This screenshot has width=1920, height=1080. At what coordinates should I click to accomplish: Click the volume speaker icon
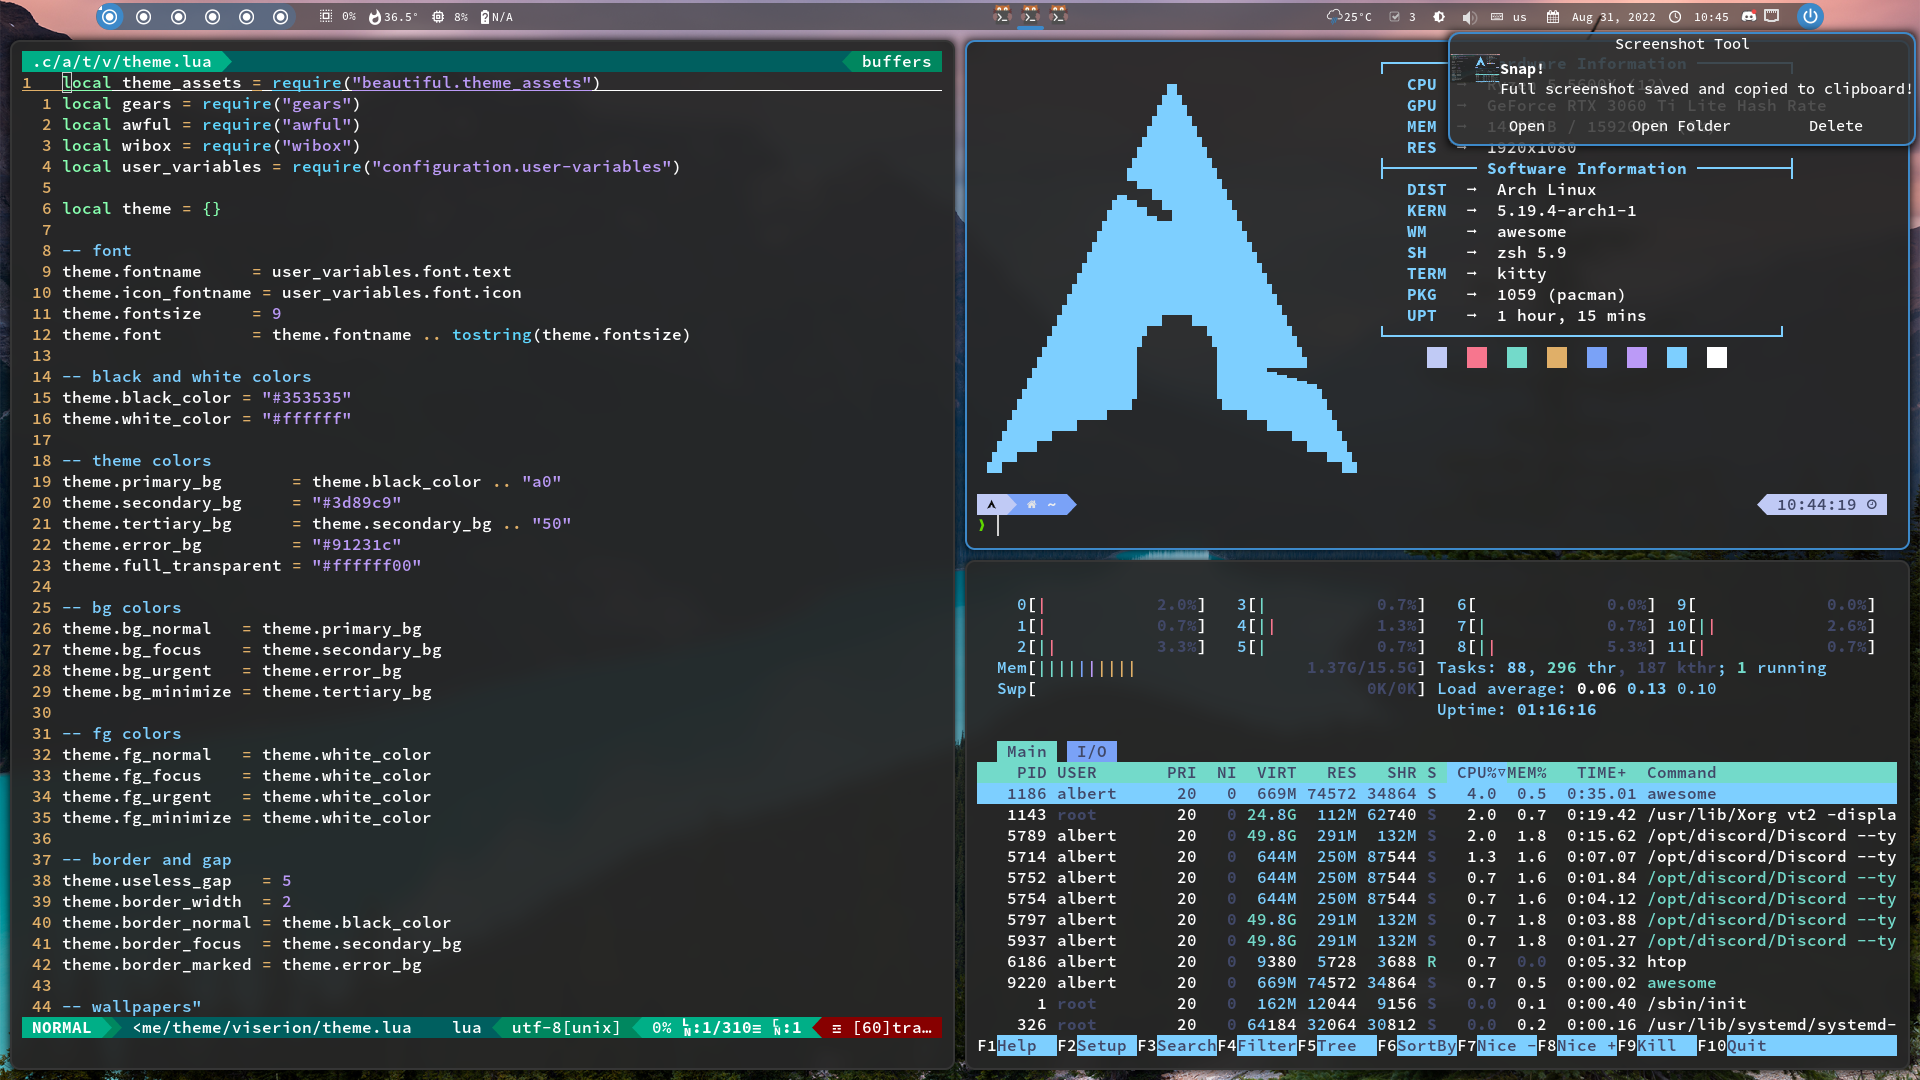[1468, 17]
